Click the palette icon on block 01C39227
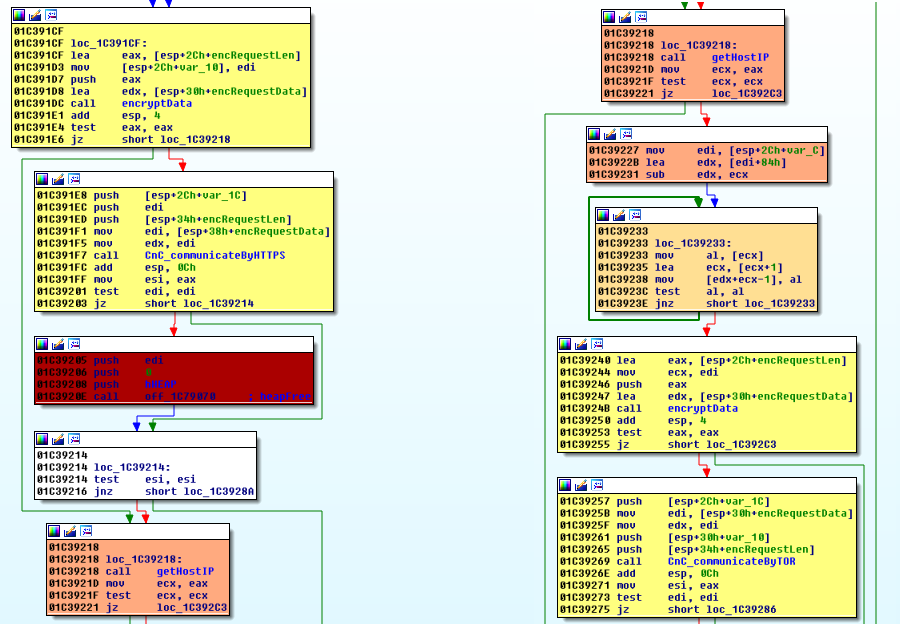 592,132
